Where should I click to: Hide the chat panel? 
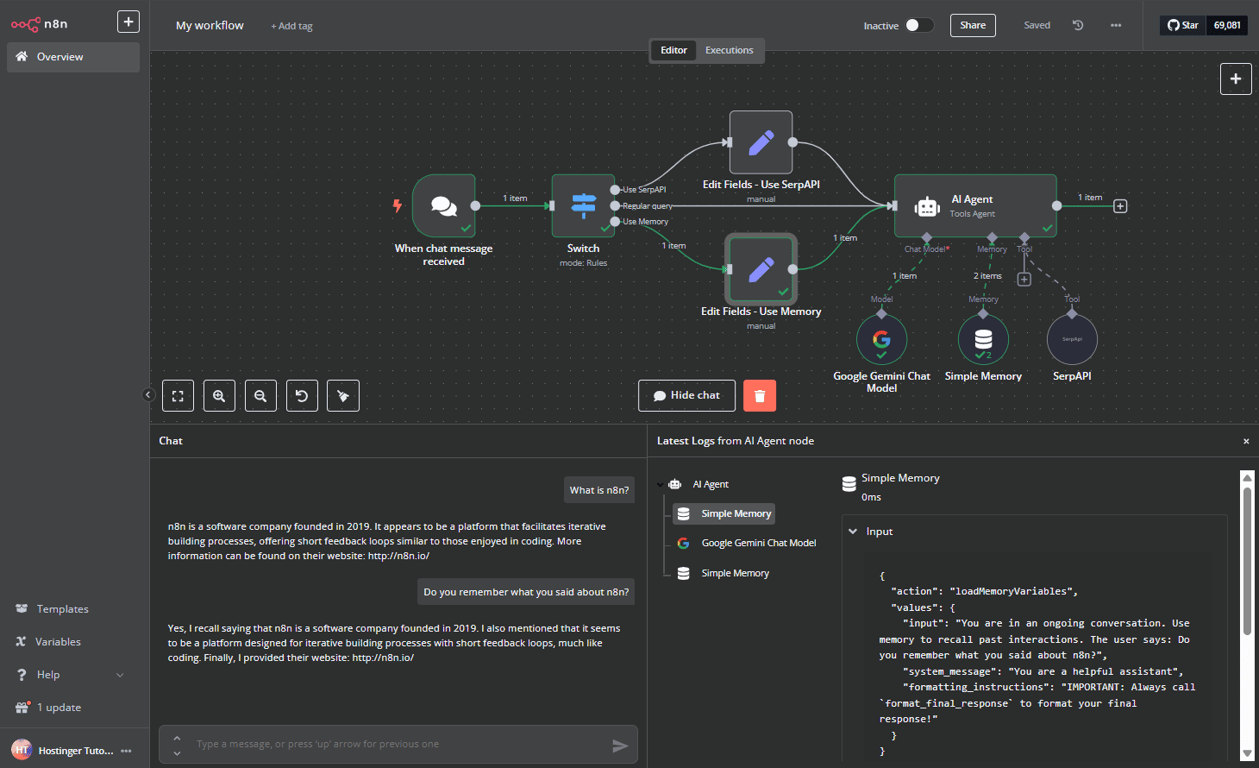686,395
